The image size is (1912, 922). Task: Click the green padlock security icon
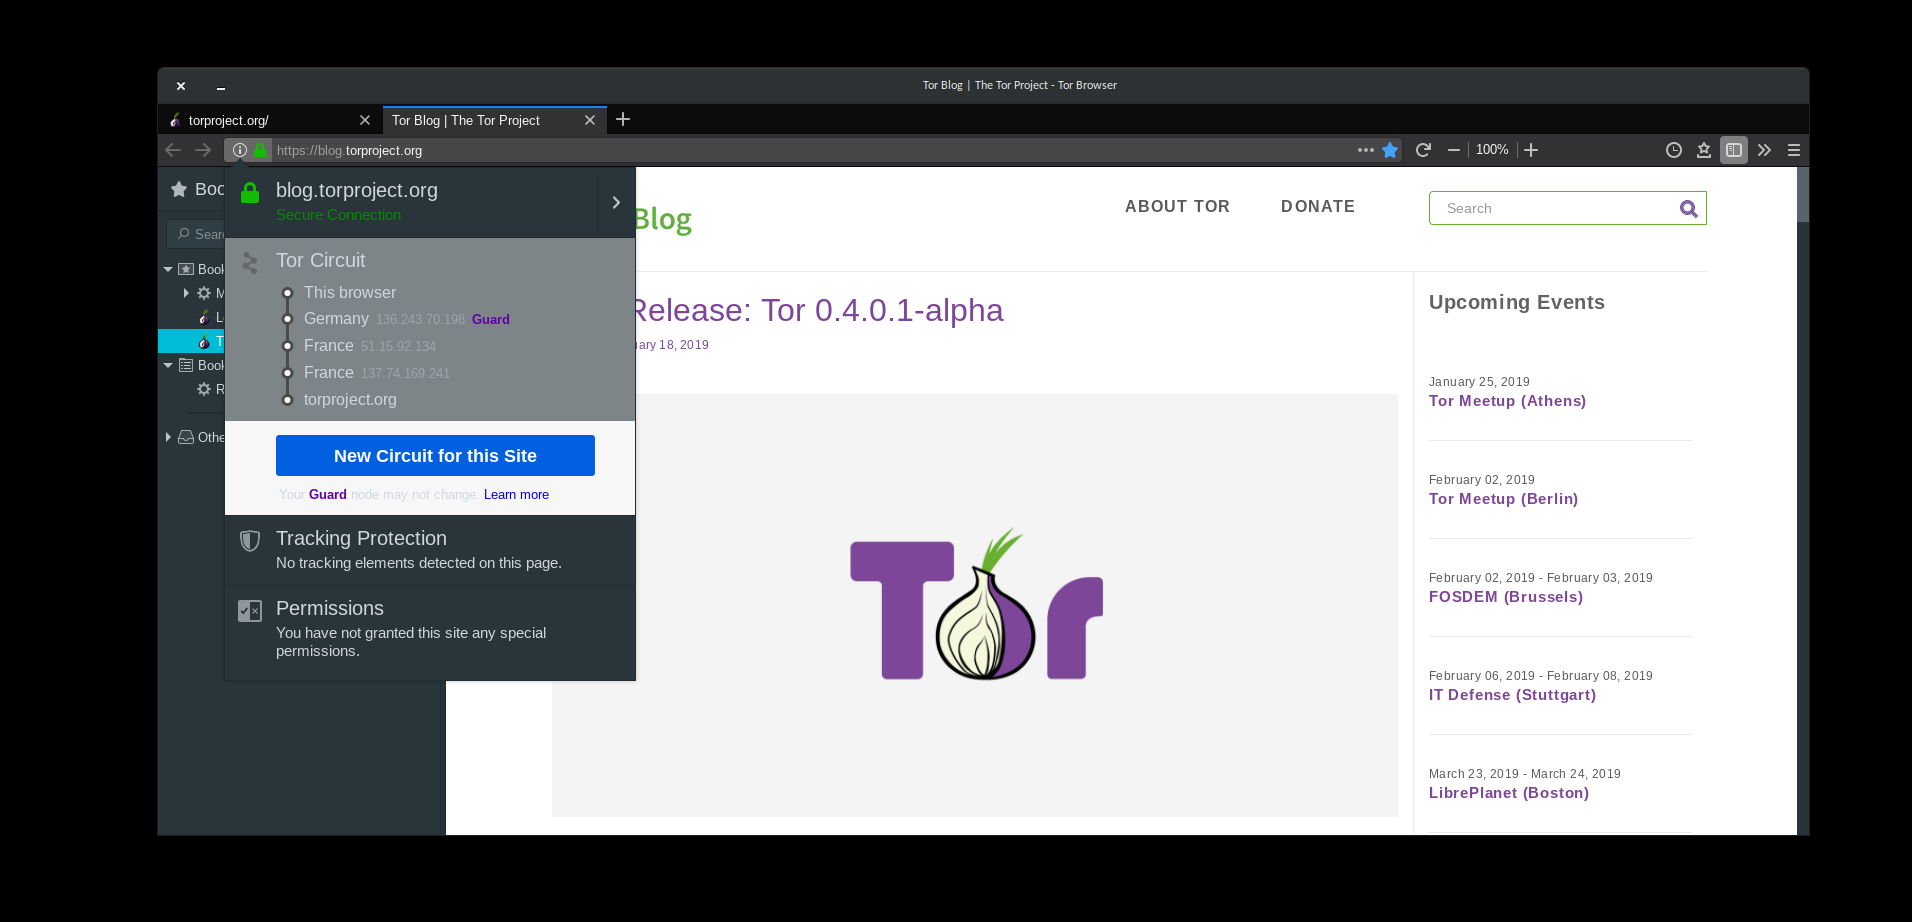tap(260, 150)
